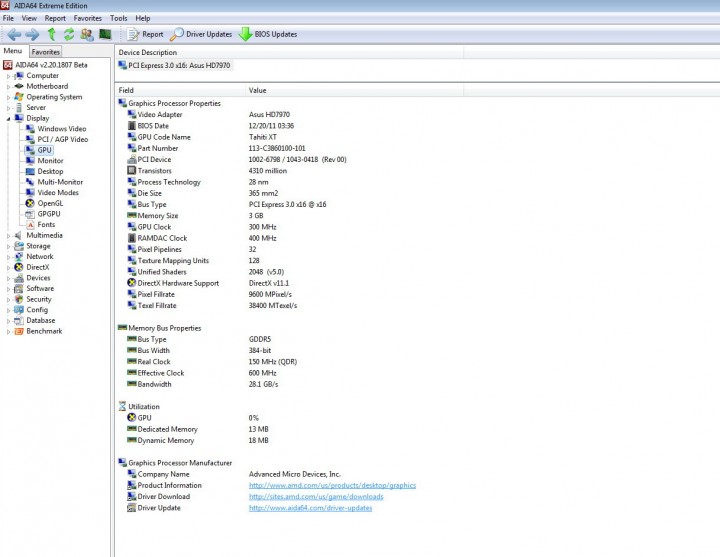720x557 pixels.
Task: Open the File menu
Action: 8,18
